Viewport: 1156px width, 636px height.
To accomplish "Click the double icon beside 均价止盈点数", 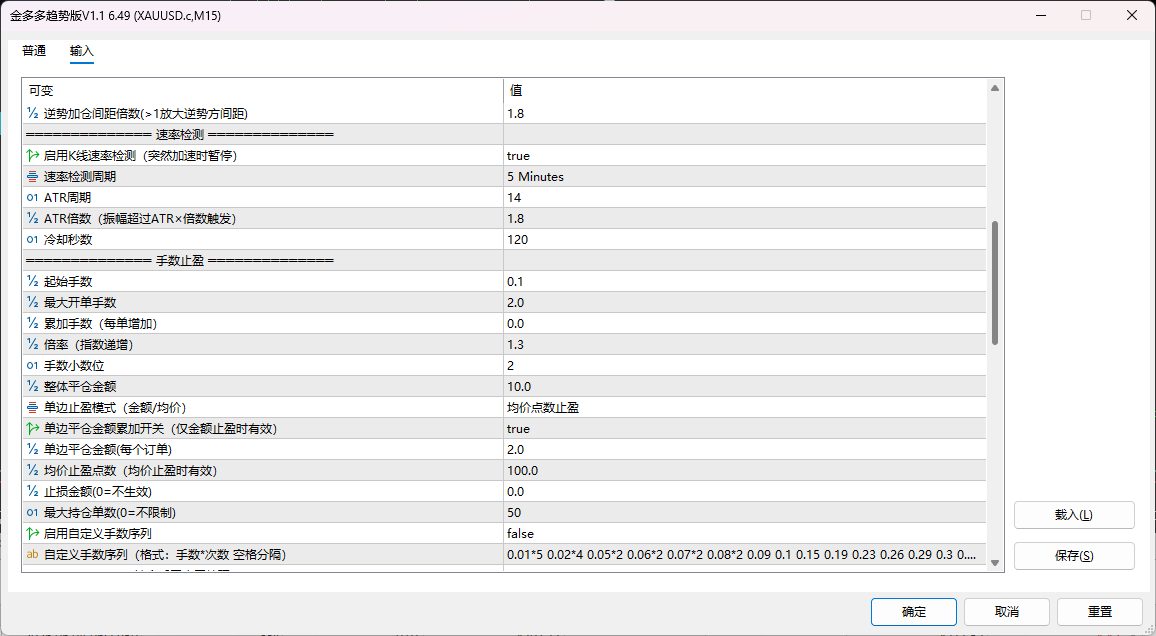I will (32, 471).
